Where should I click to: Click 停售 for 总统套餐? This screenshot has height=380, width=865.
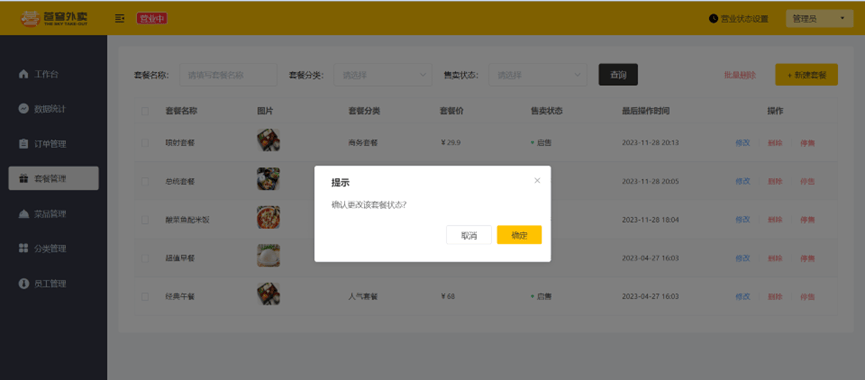[x=808, y=181]
